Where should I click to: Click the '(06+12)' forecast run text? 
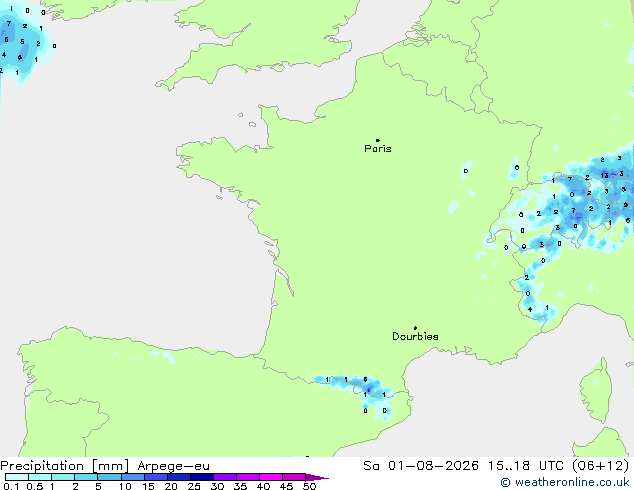tap(601, 466)
